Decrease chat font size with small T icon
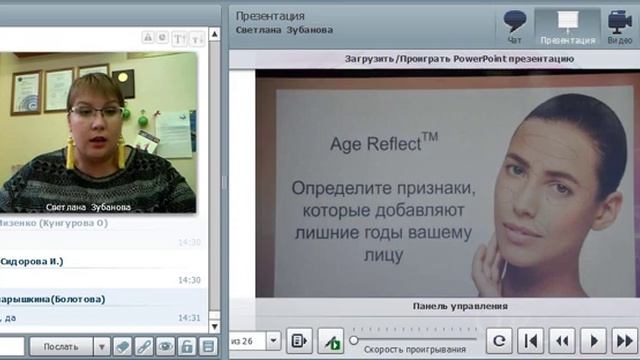Viewport: 640px width, 360px height. point(197,39)
